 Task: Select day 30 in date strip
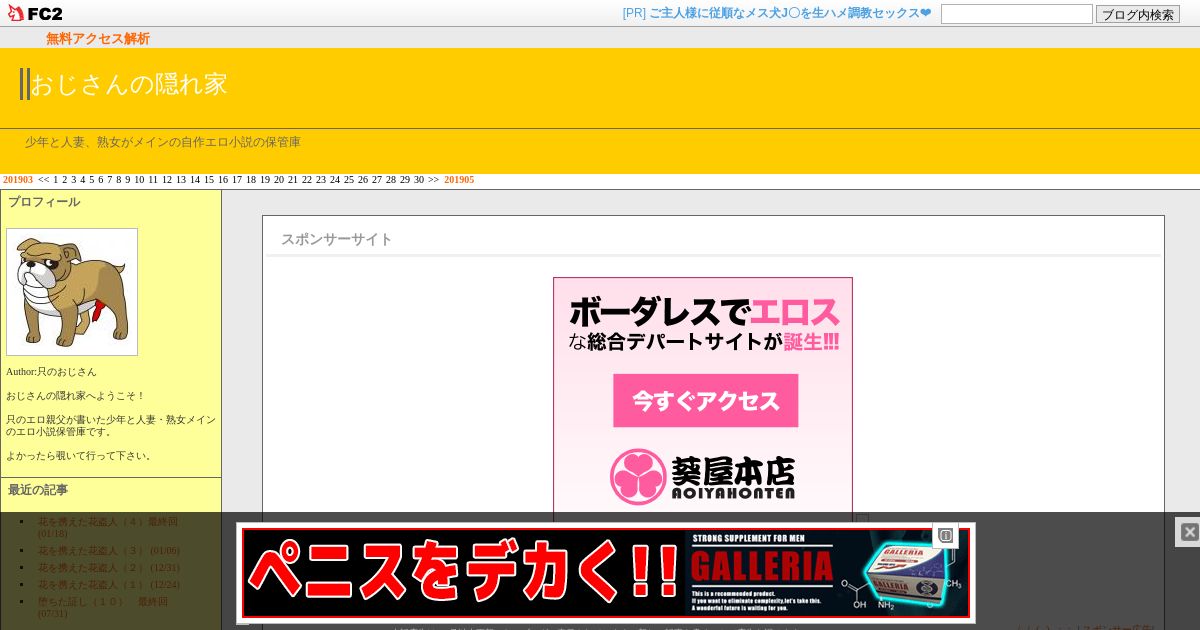pyautogui.click(x=419, y=180)
